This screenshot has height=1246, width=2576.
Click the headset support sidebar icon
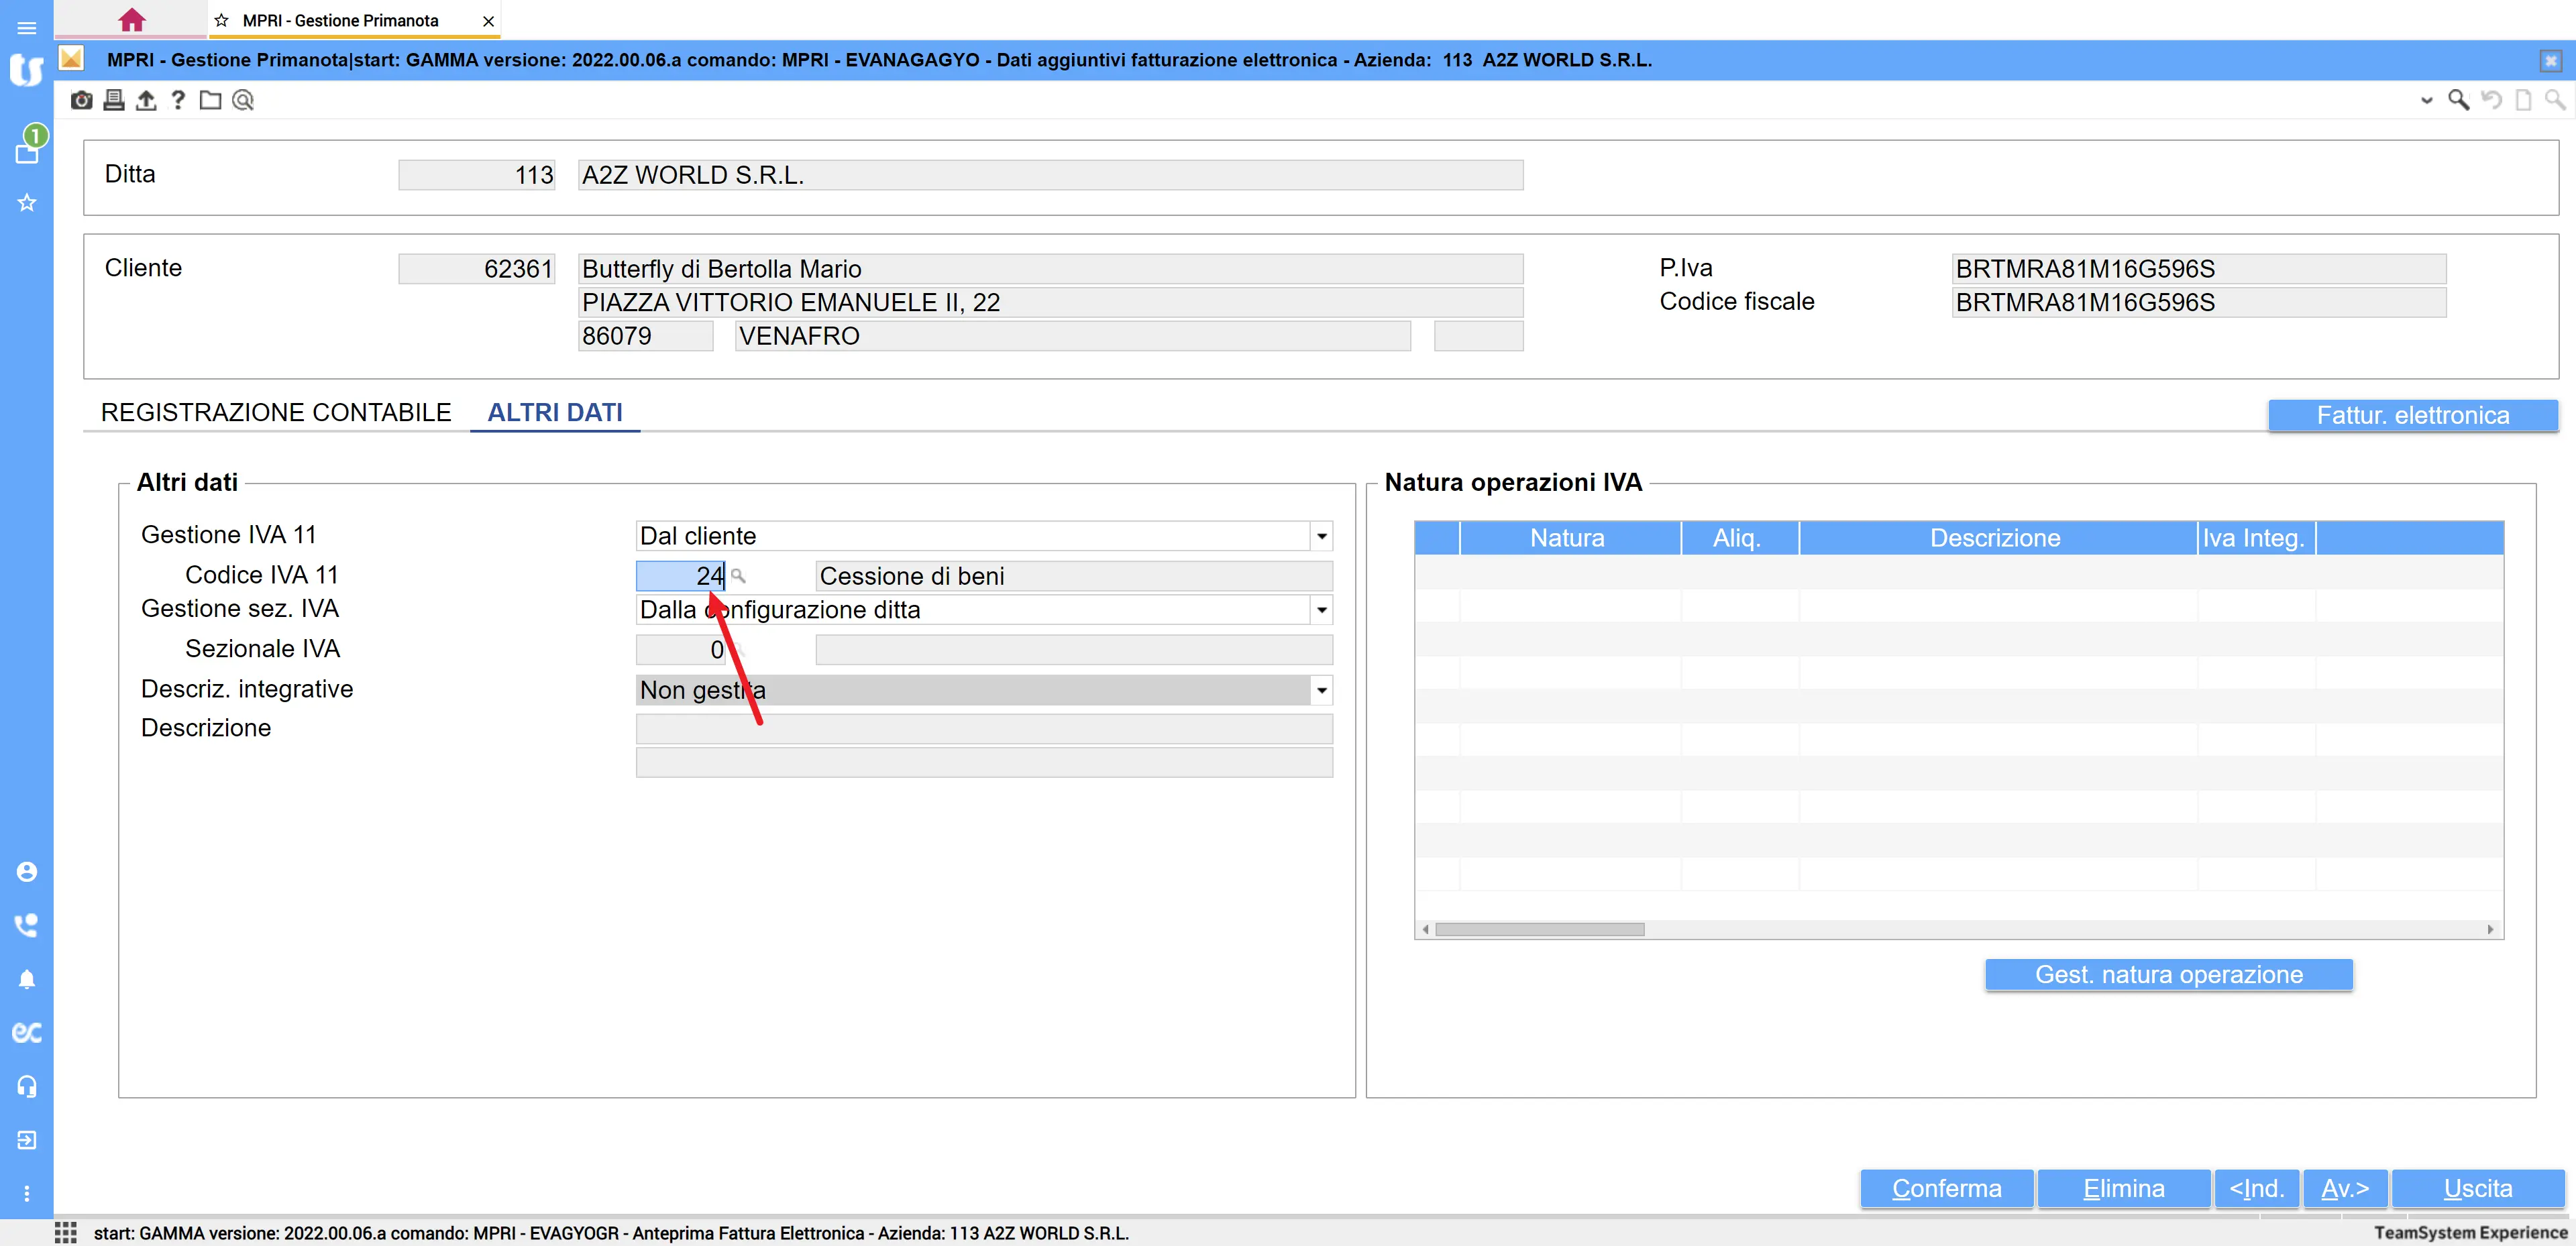(x=27, y=1086)
